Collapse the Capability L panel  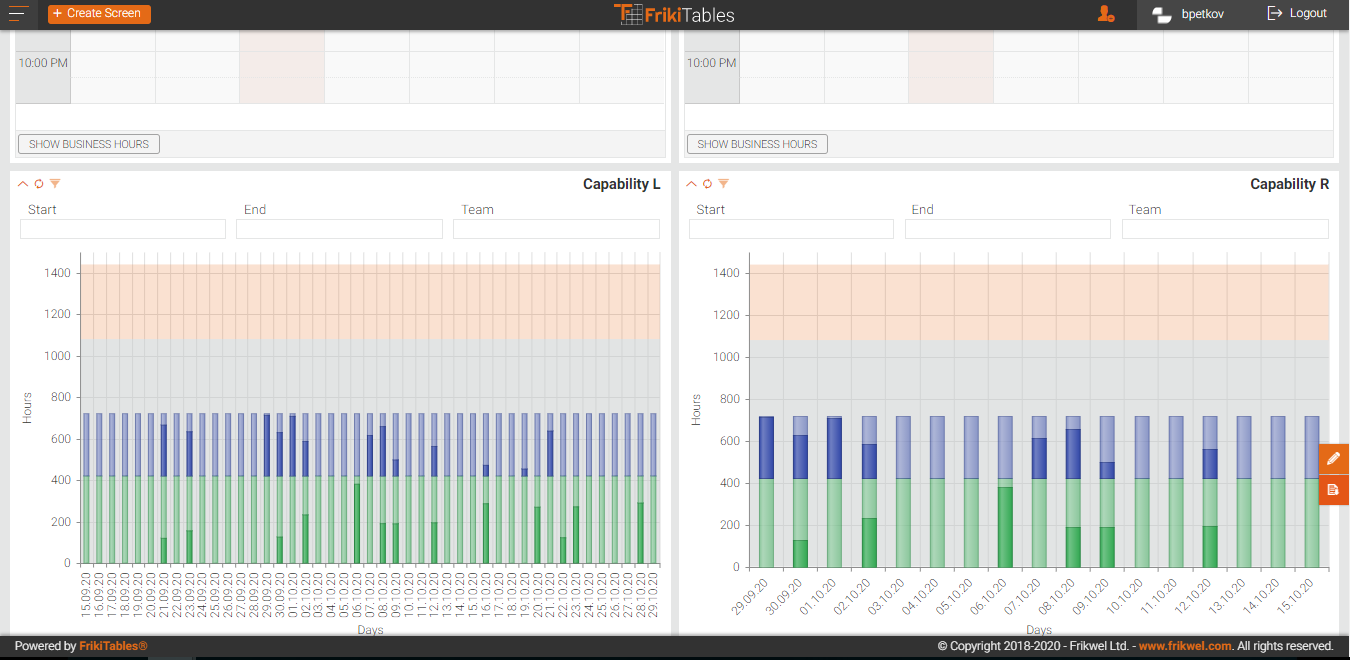[24, 184]
